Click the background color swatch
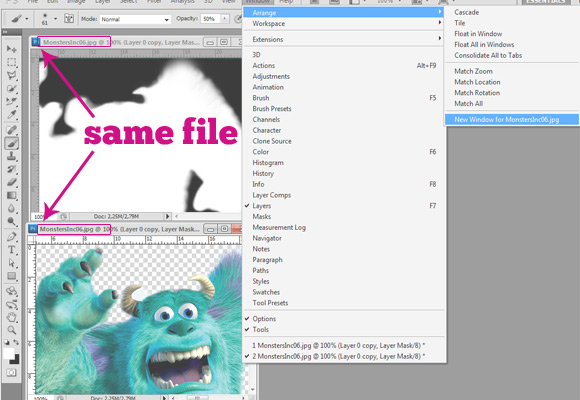 point(16,360)
